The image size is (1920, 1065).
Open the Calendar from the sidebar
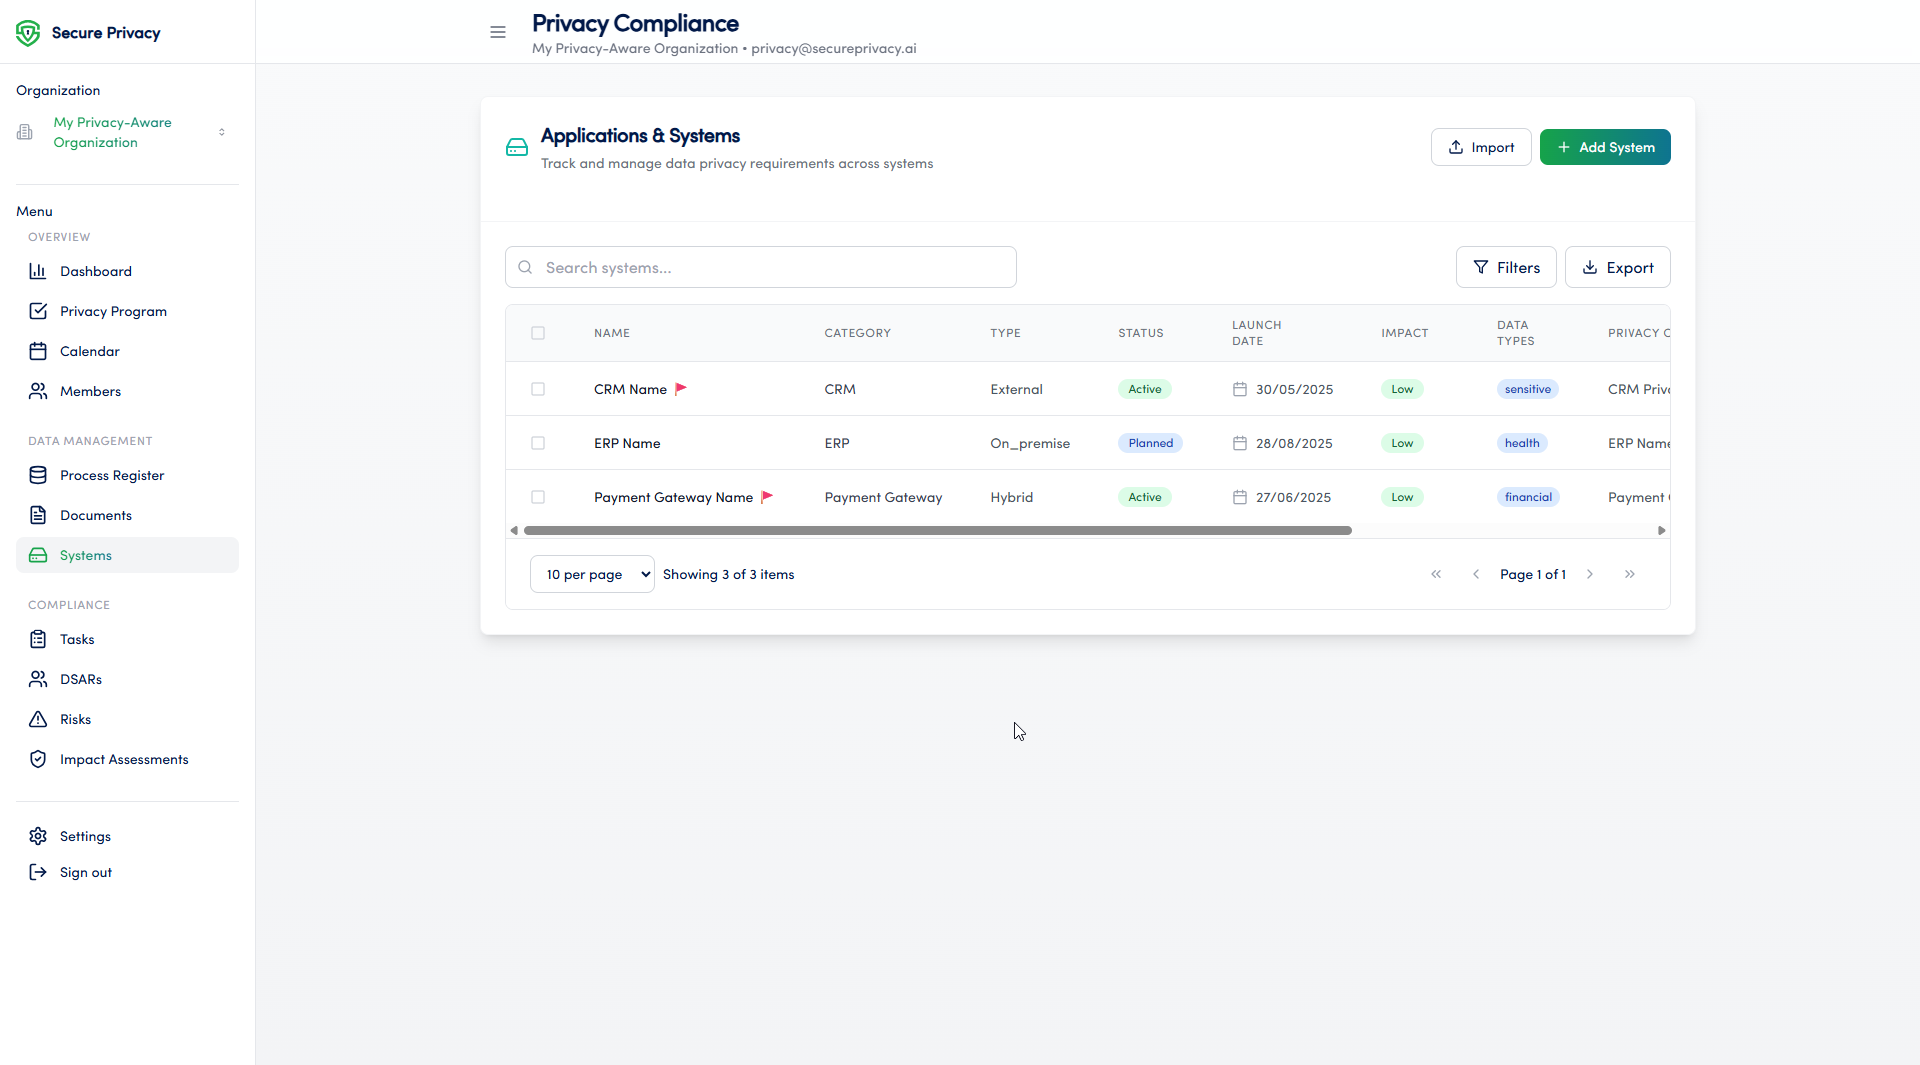pyautogui.click(x=38, y=351)
